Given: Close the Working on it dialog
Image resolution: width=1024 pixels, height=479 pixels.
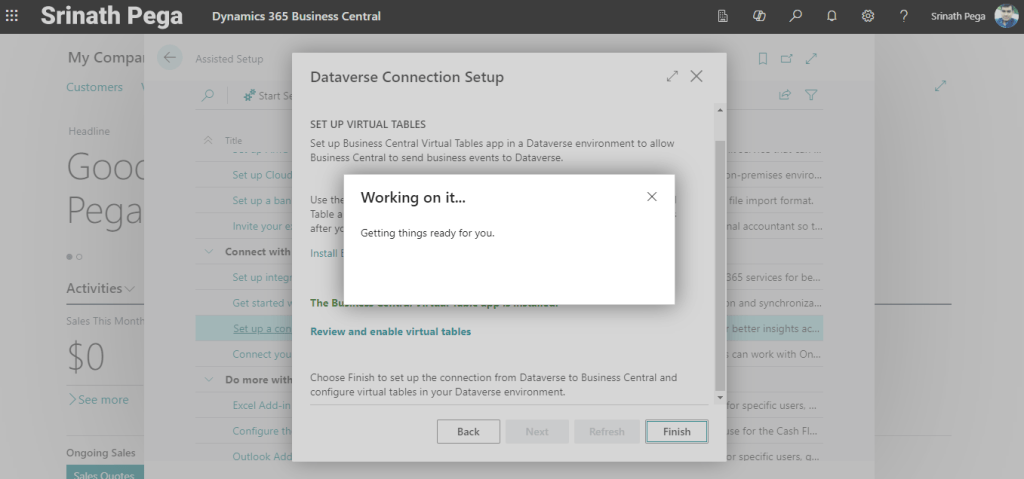Looking at the screenshot, I should [652, 197].
